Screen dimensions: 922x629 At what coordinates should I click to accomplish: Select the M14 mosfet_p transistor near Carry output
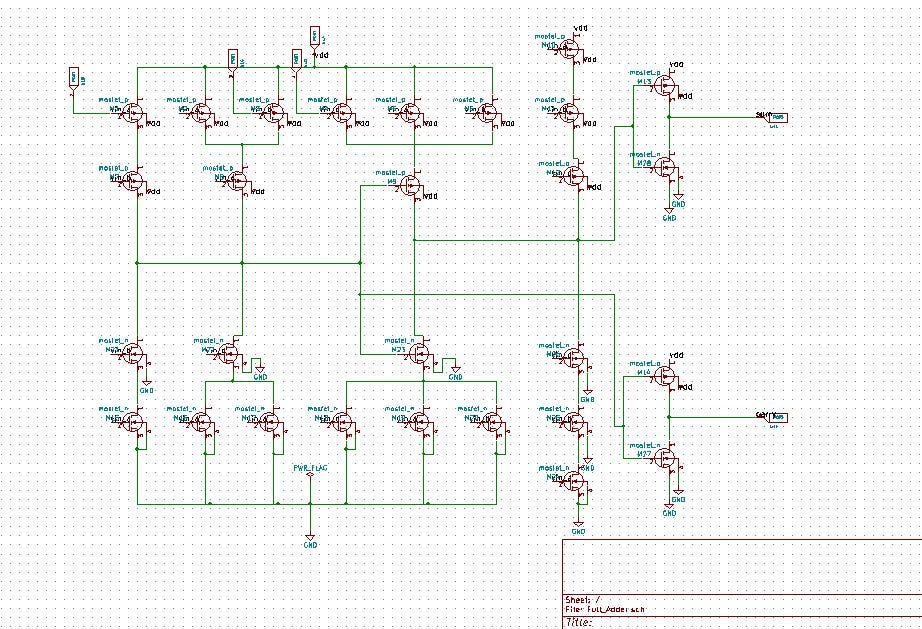tap(664, 376)
